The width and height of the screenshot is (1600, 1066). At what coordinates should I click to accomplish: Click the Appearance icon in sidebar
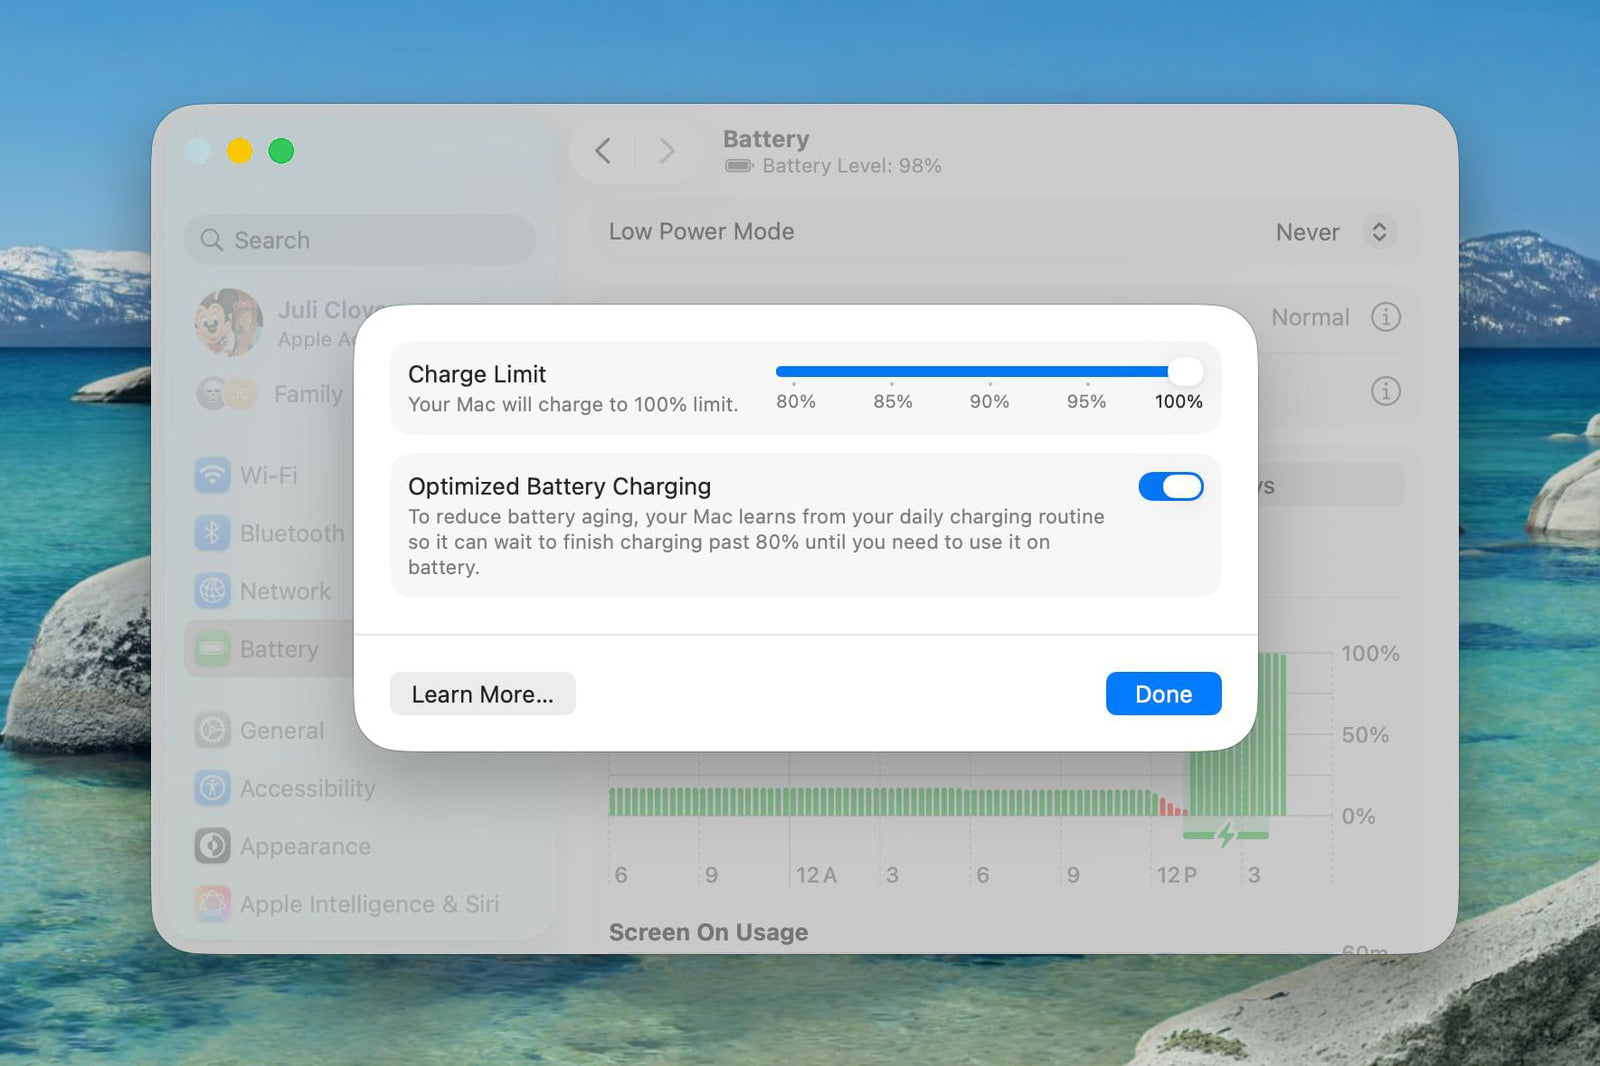pyautogui.click(x=212, y=846)
